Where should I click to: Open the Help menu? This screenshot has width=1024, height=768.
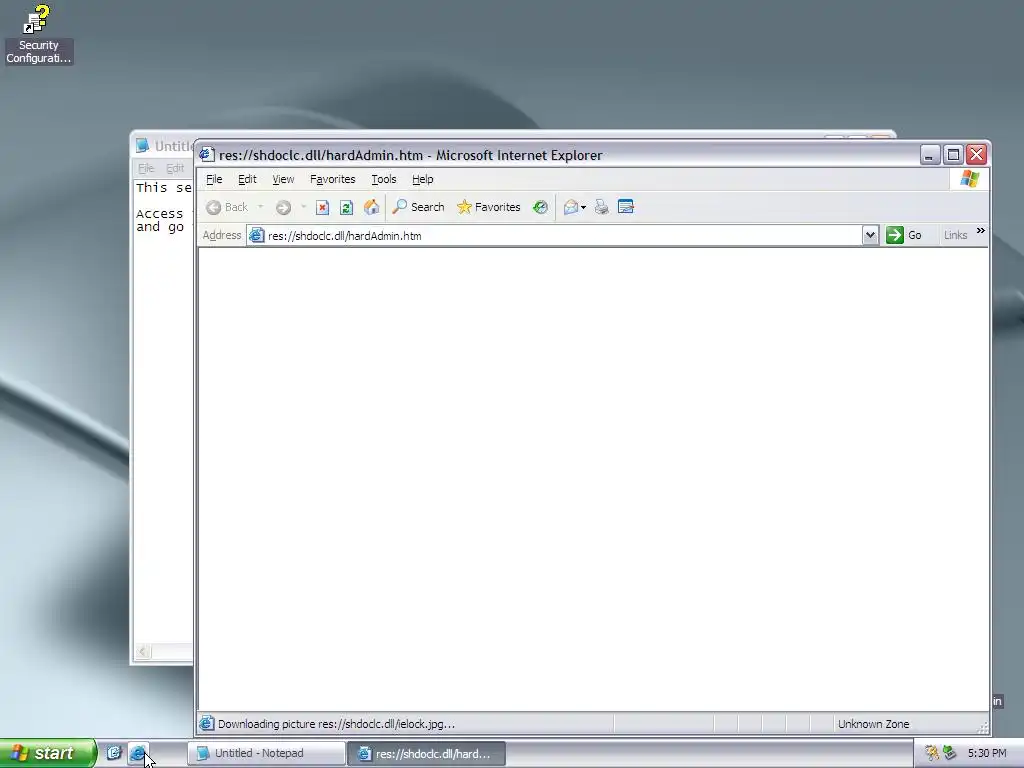(423, 179)
